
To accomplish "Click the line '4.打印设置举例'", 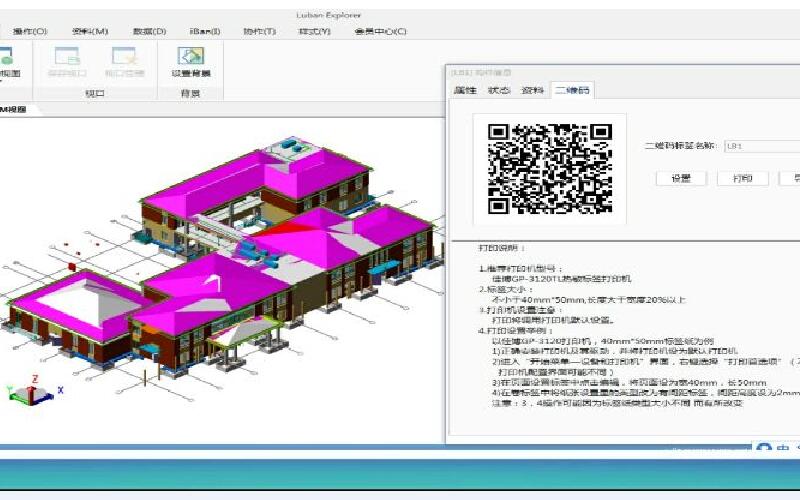I will tap(516, 331).
